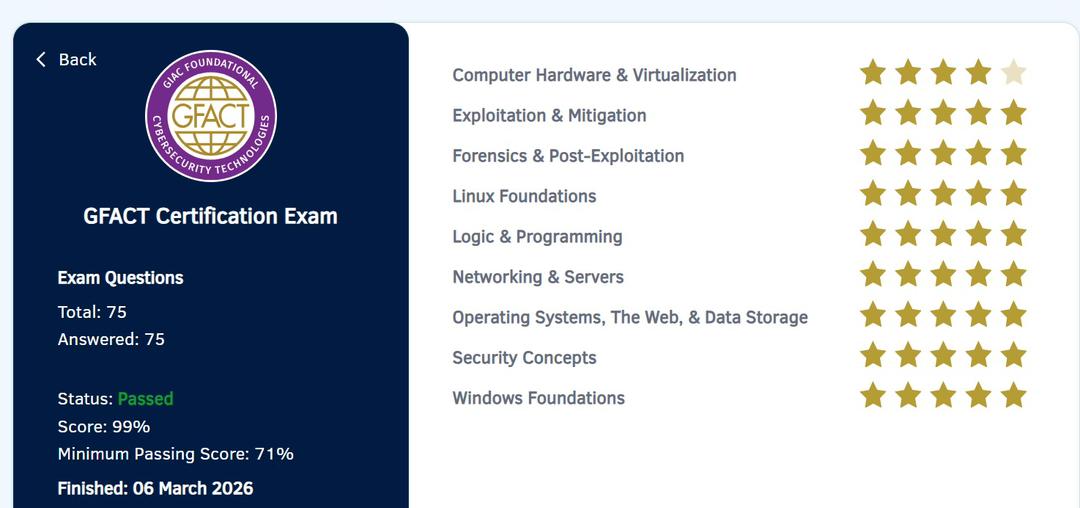Click the first star for Computer Hardware & Virtualization
The width and height of the screenshot is (1080, 508).
(873, 72)
